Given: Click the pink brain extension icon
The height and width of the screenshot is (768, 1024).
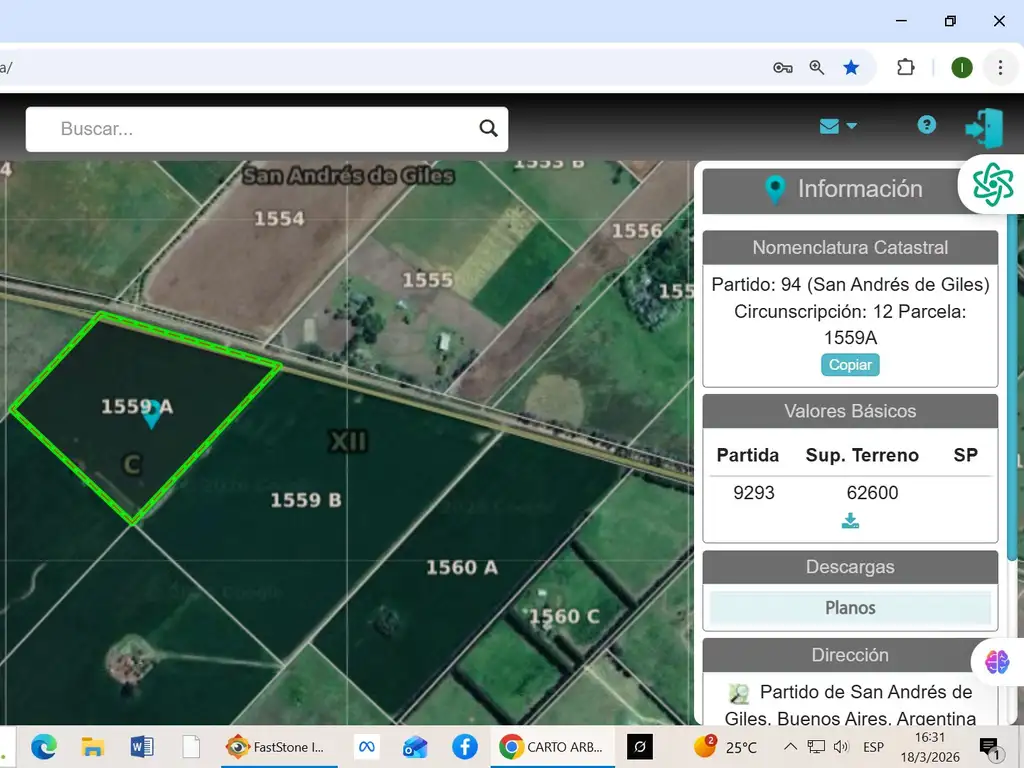Looking at the screenshot, I should [997, 661].
